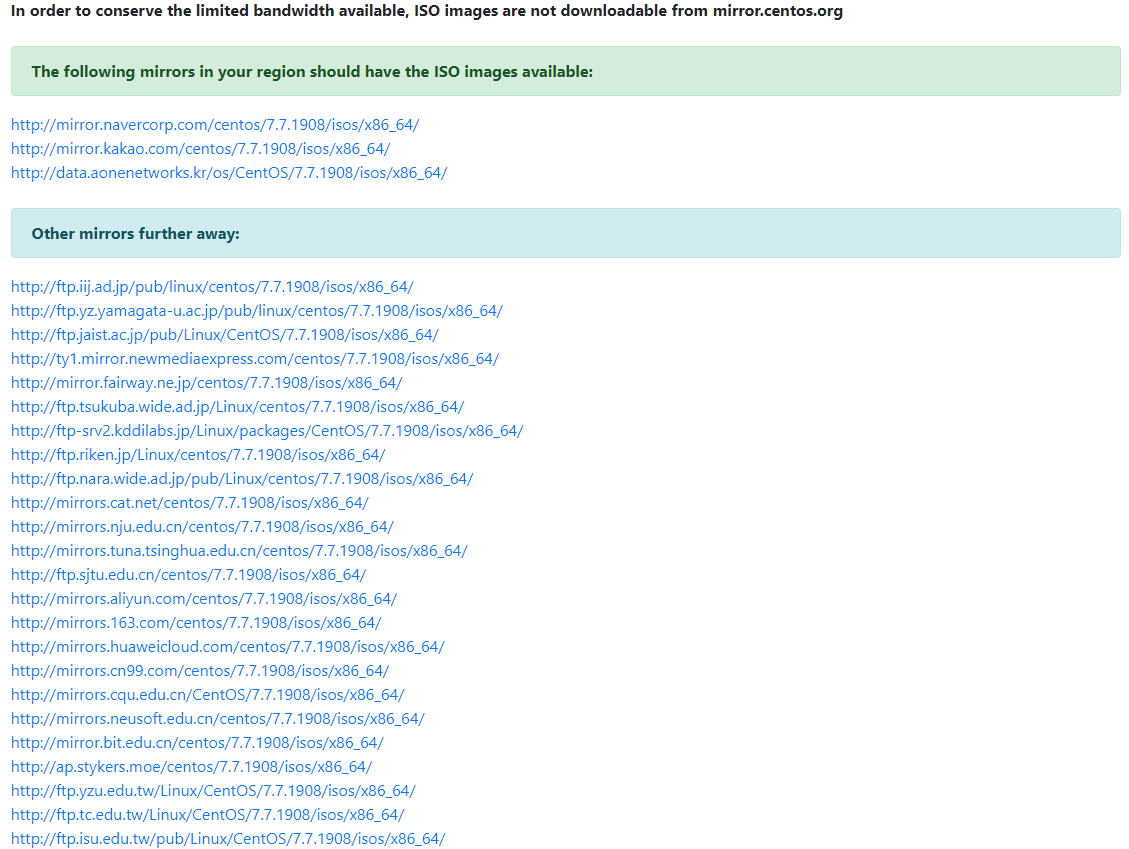This screenshot has height=849, width=1129.
Task: Open the mirrors.cat.net mirror link
Action: coord(189,503)
